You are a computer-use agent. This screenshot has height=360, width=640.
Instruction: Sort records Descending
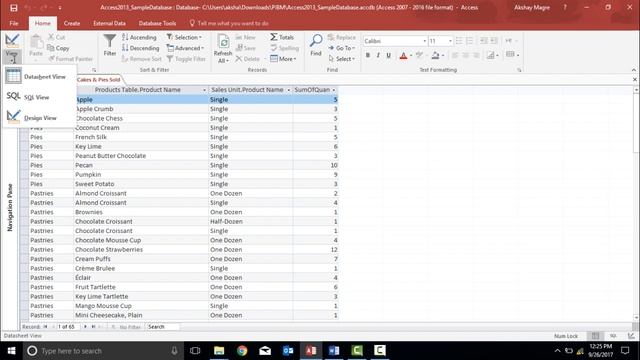tap(141, 48)
